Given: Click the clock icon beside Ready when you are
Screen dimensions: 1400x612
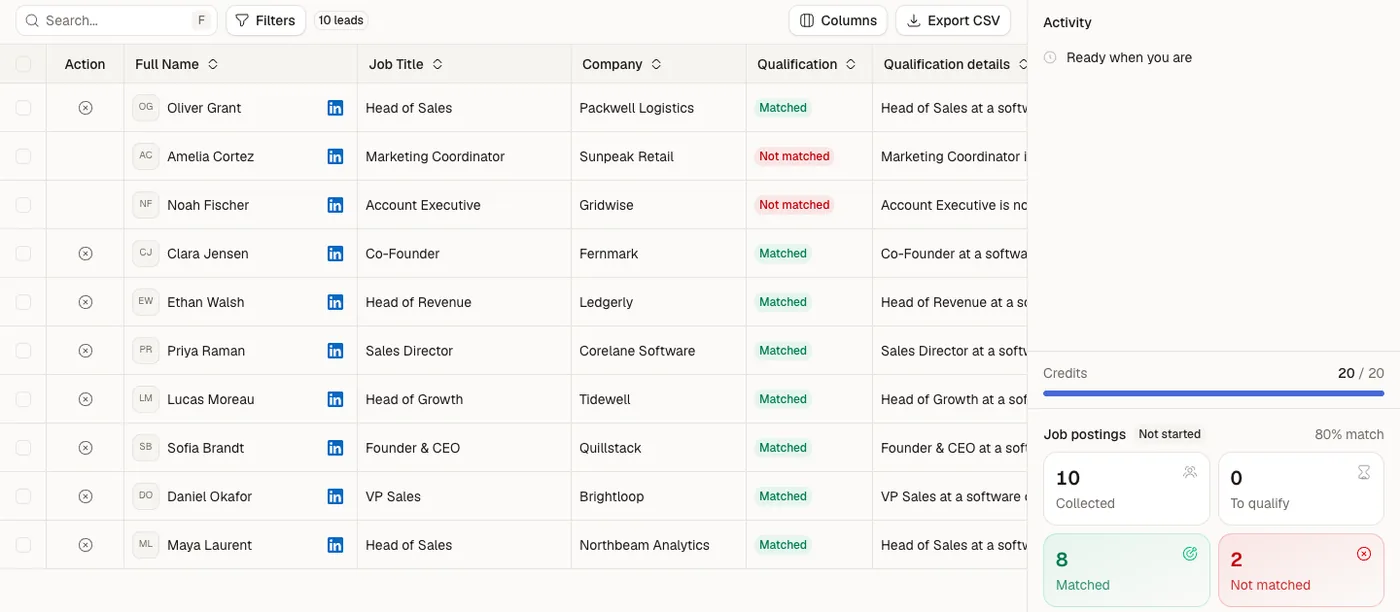Looking at the screenshot, I should click(x=1050, y=58).
